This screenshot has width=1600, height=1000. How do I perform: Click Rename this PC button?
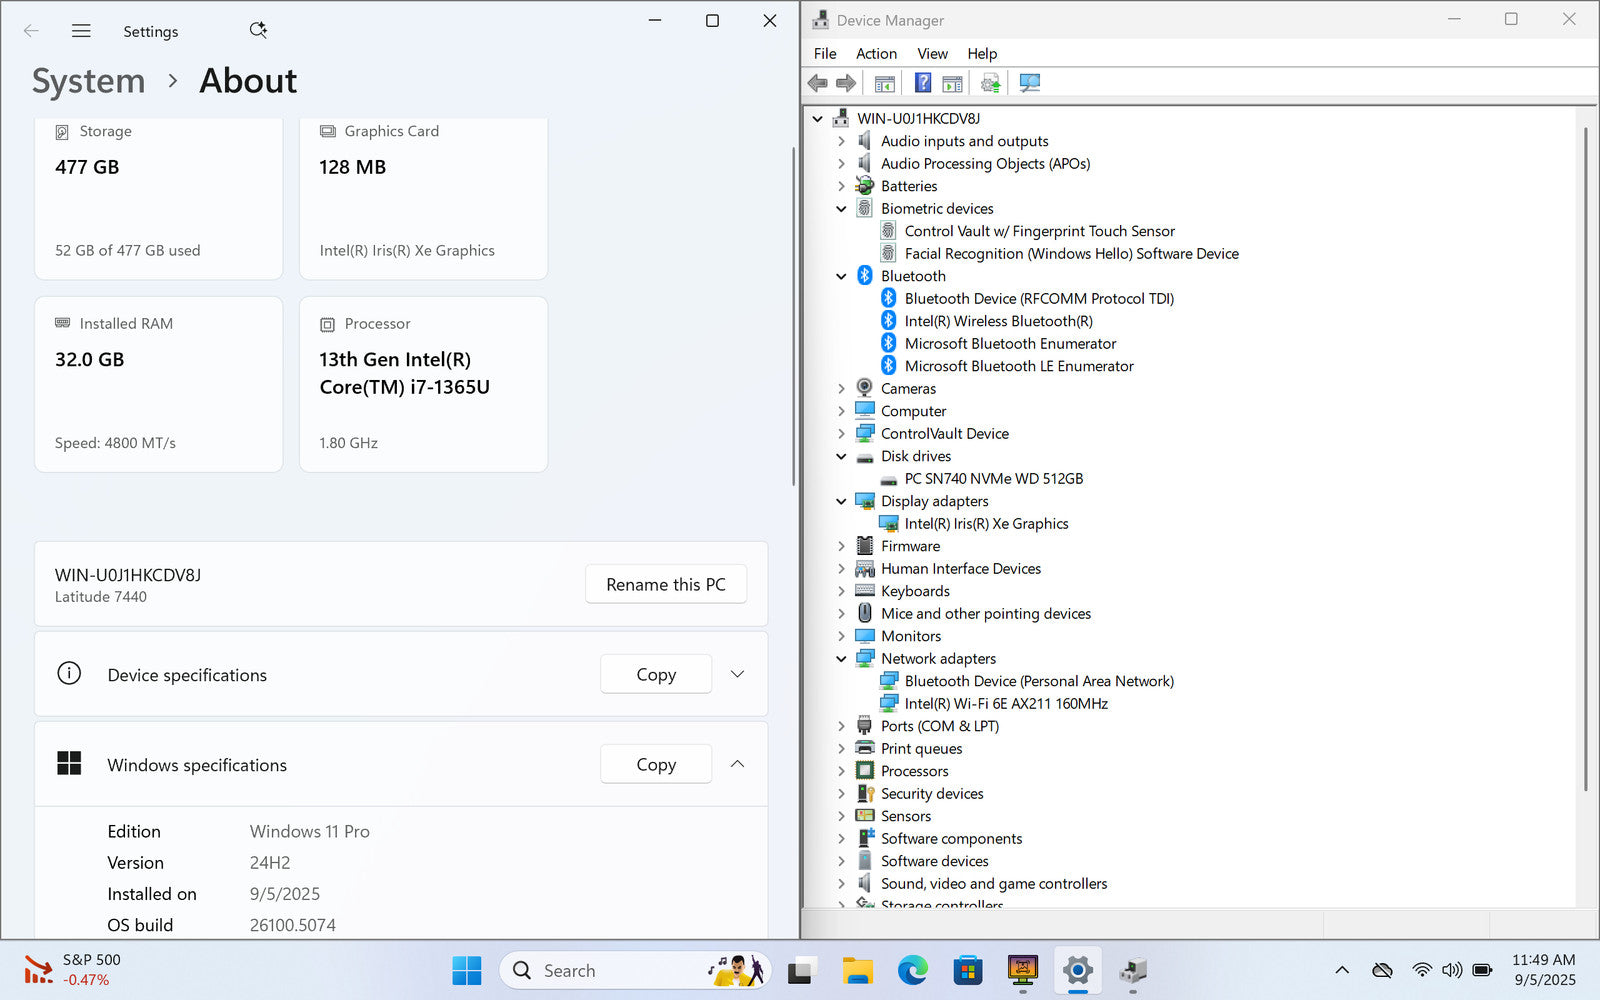click(x=665, y=585)
